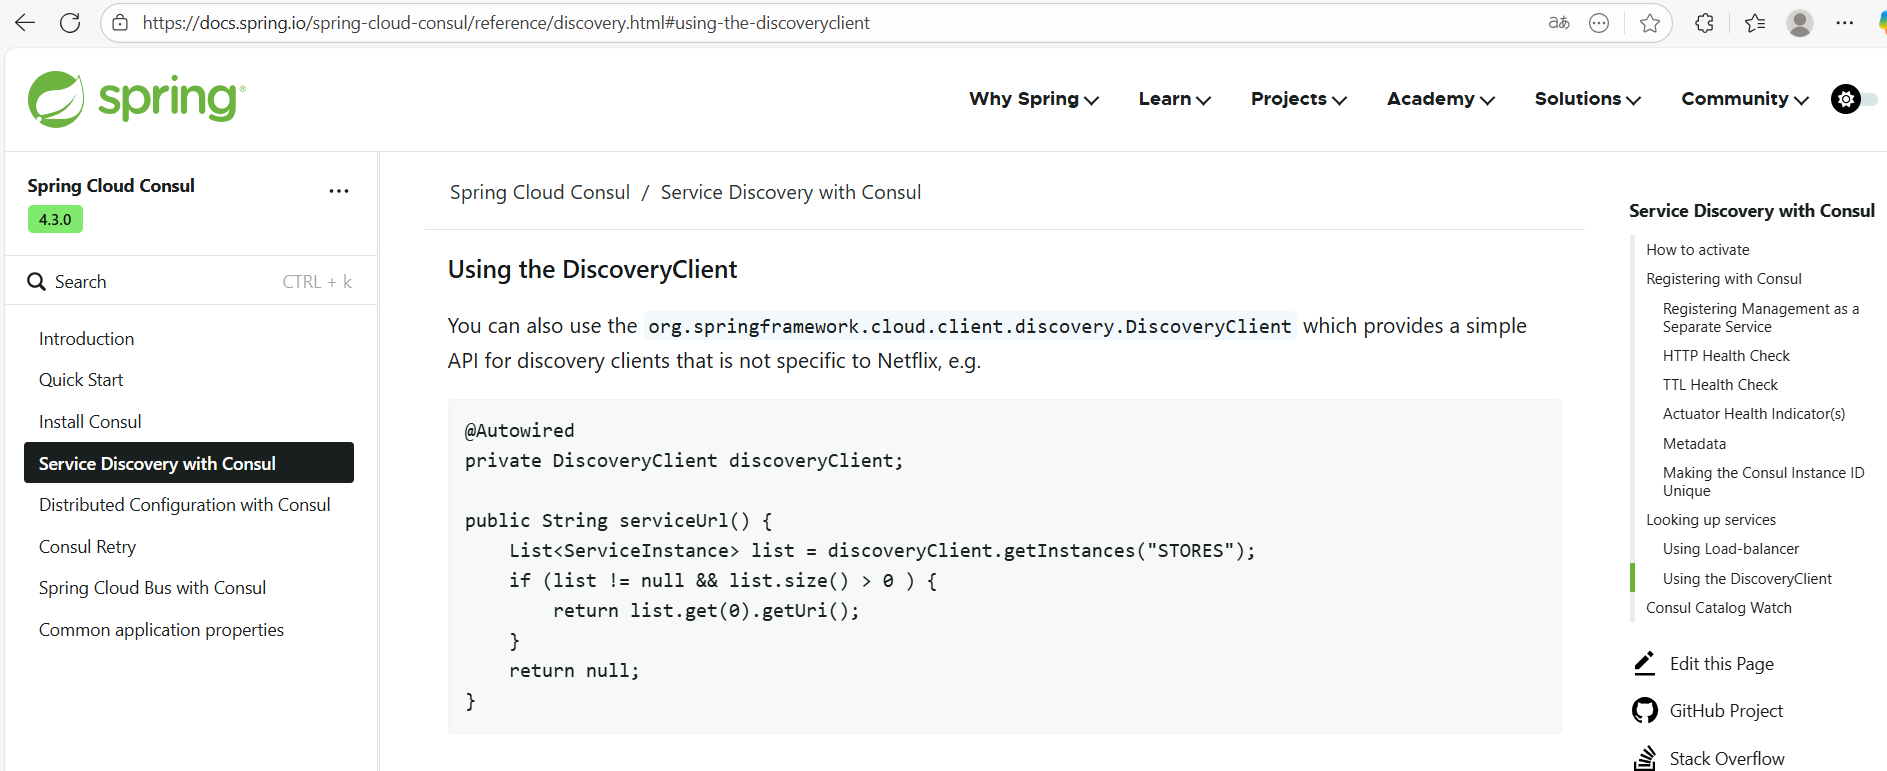Click Spring Cloud Consul breadcrumb link

click(540, 192)
